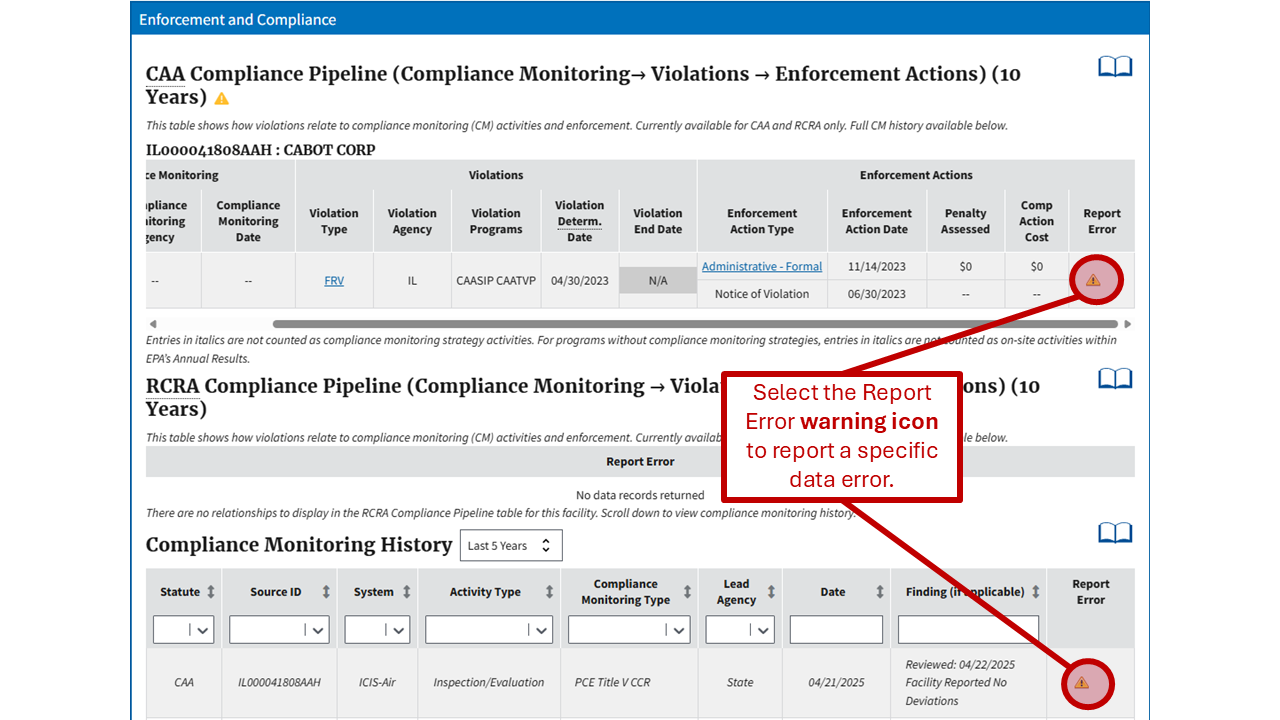Open the FRV violation type link
The width and height of the screenshot is (1280, 720).
pyautogui.click(x=334, y=280)
